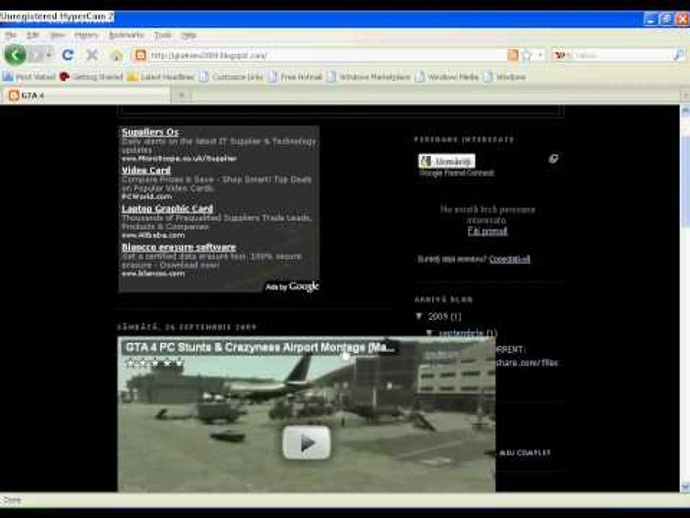The width and height of the screenshot is (690, 518).
Task: Click the Forward navigation arrow
Action: click(x=37, y=55)
